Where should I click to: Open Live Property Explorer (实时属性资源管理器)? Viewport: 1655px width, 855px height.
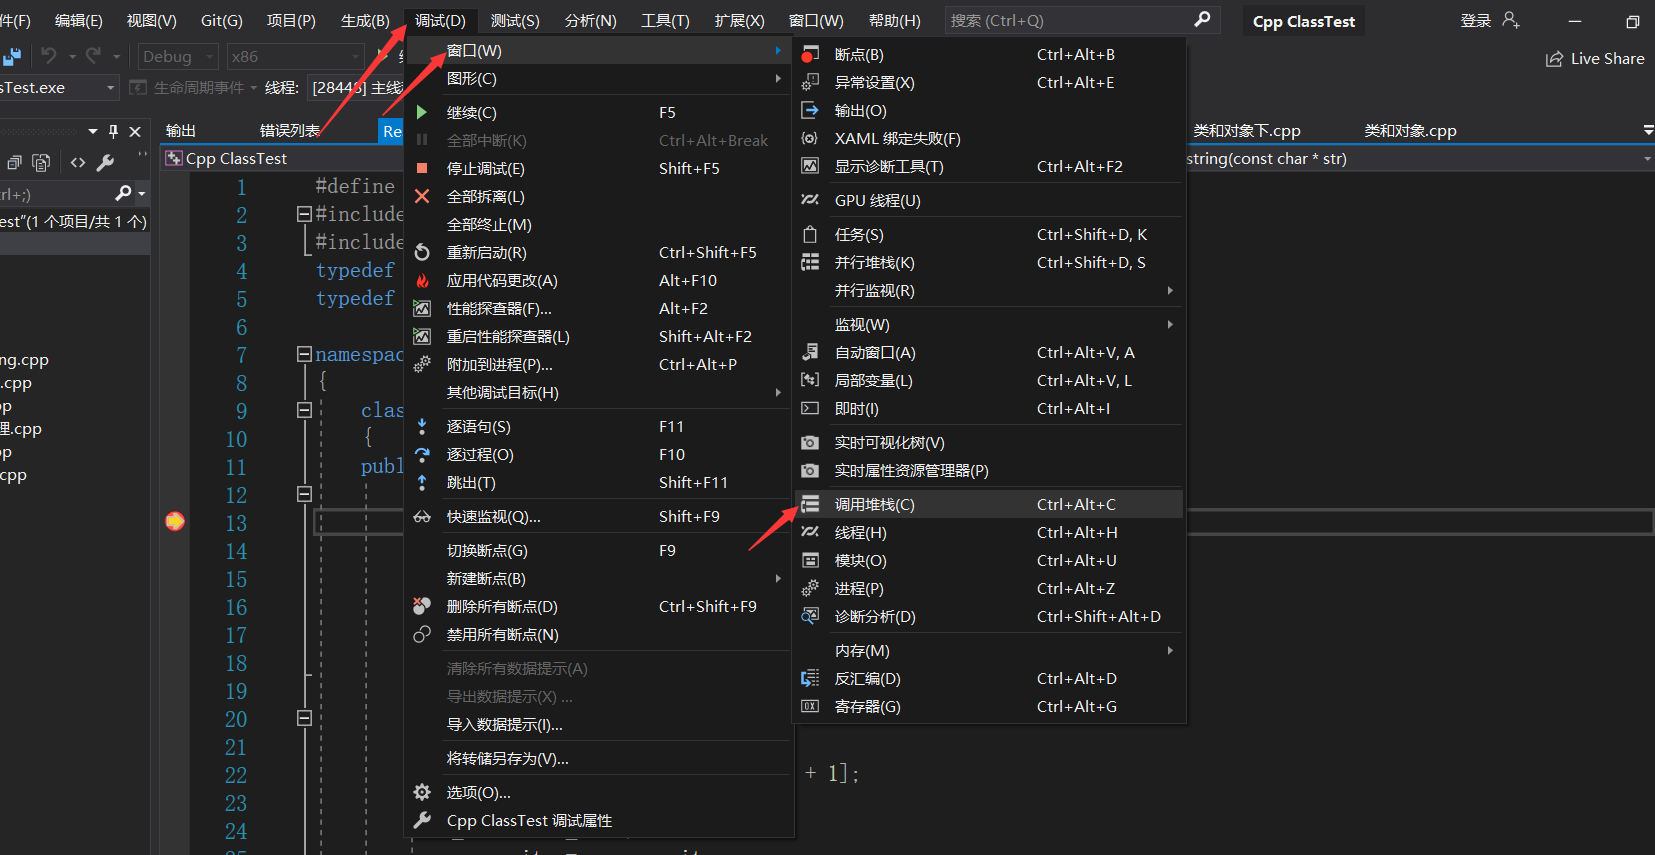[990, 471]
